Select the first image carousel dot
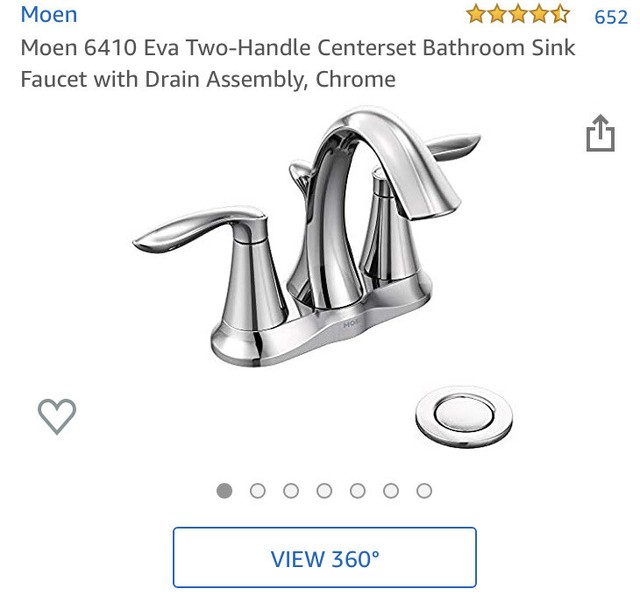The height and width of the screenshot is (596, 640). 224,491
